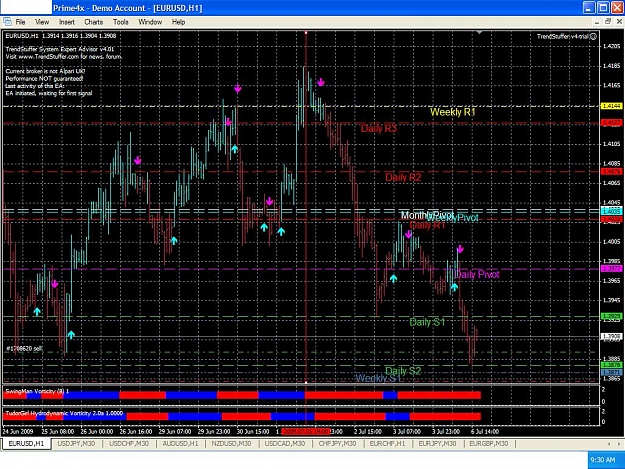Click the 24 Jun 2009 time axis label
Screen dimensions: 625x469
pyautogui.click(x=18, y=432)
